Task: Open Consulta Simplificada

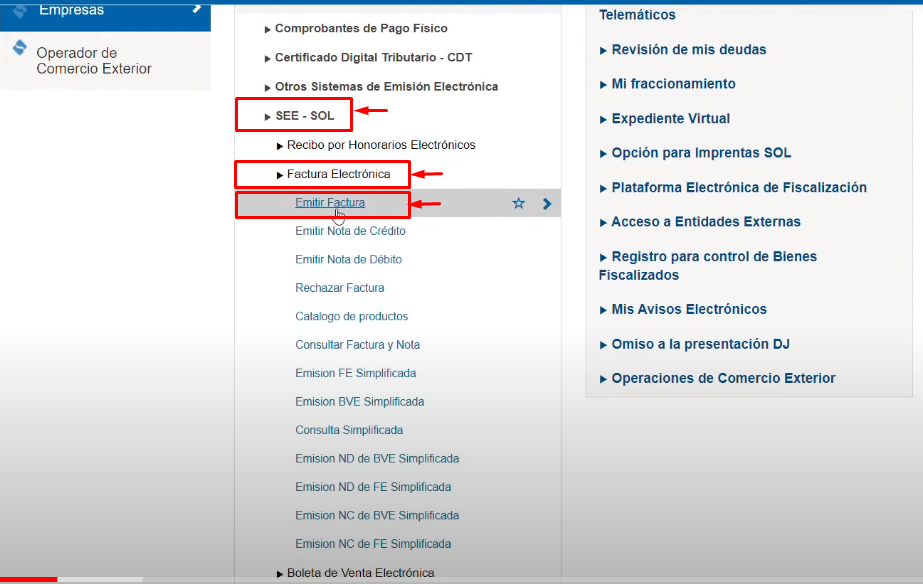Action: pyautogui.click(x=350, y=430)
